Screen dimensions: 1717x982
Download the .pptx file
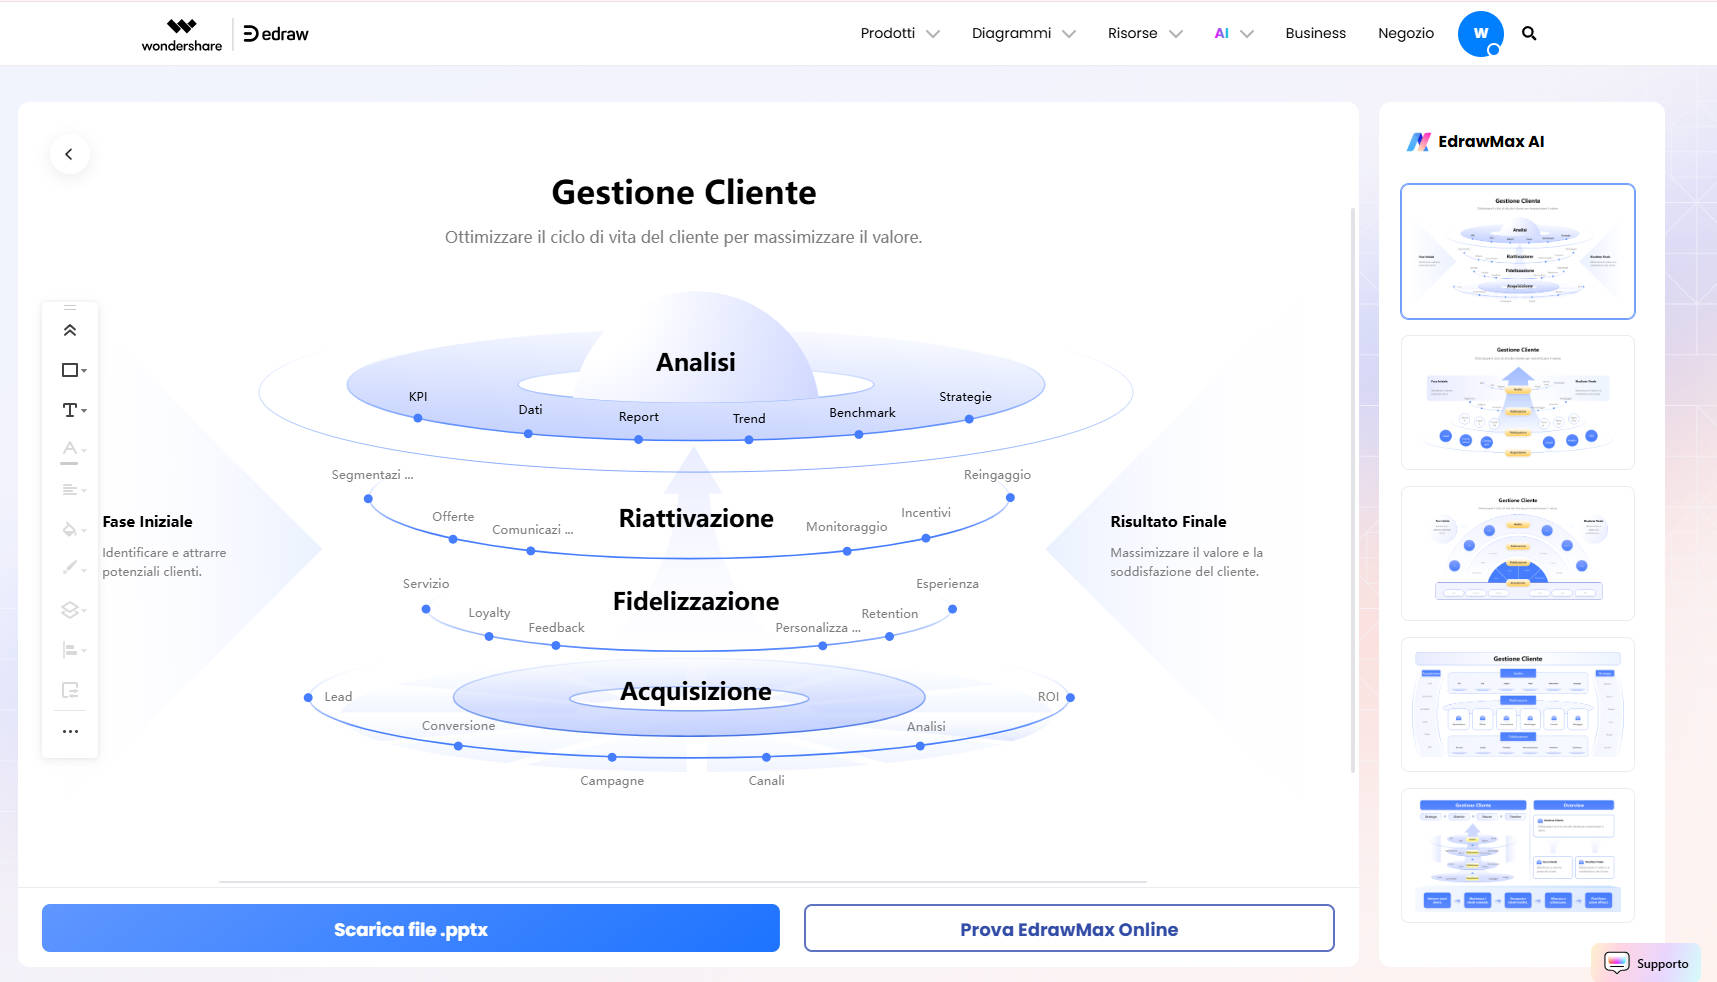point(411,929)
